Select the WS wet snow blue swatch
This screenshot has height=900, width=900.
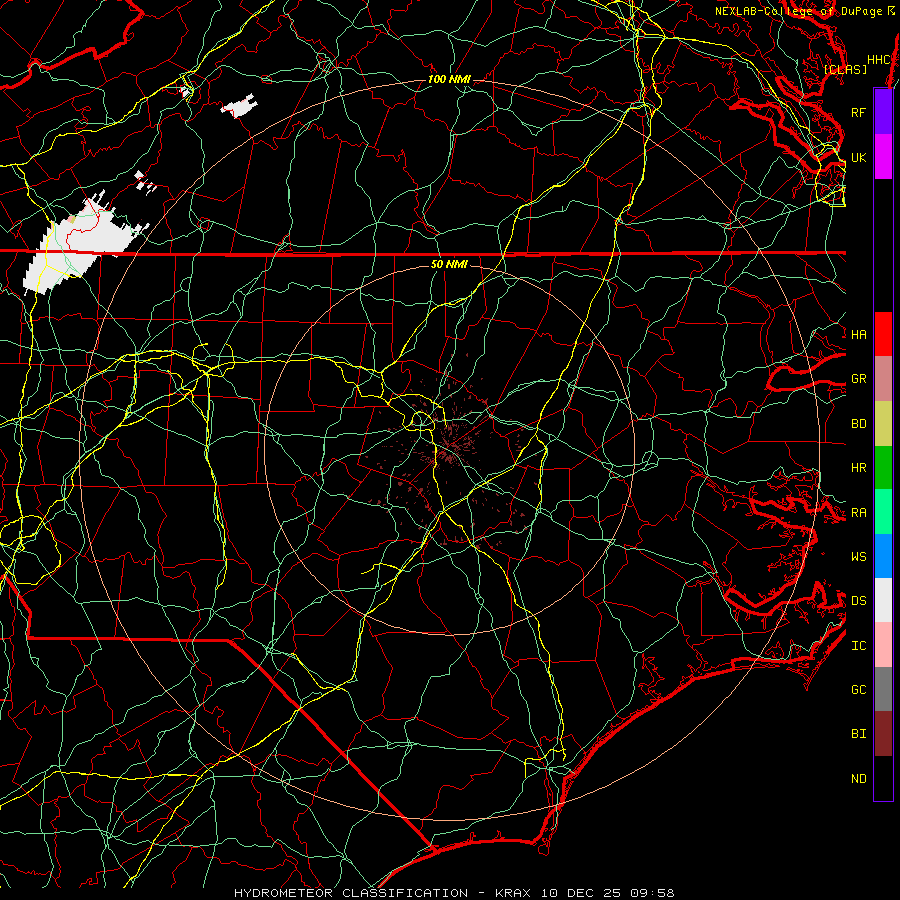883,556
